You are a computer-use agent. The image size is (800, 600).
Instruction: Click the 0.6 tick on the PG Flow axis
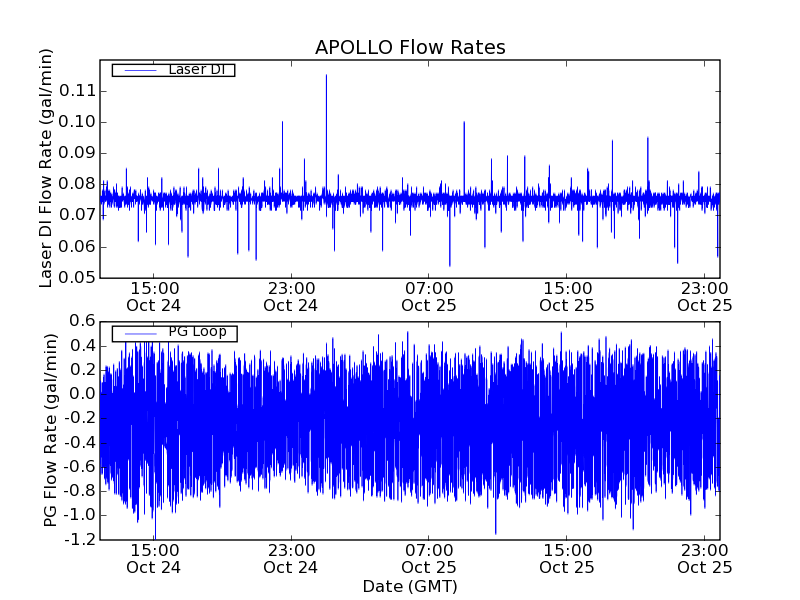83,321
